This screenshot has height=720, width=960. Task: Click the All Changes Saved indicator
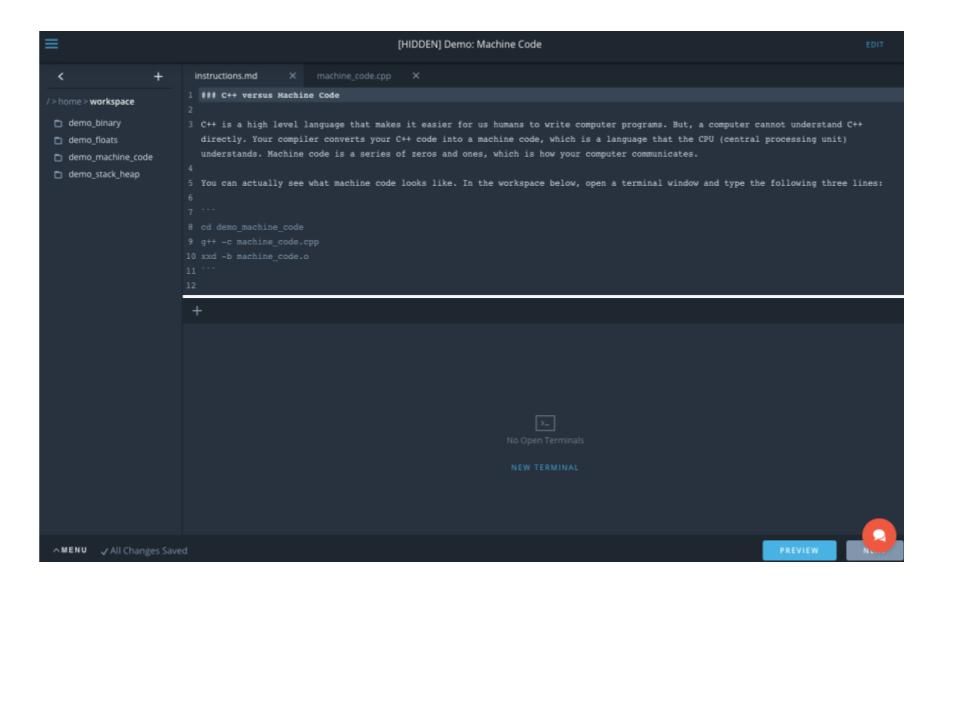click(x=146, y=550)
